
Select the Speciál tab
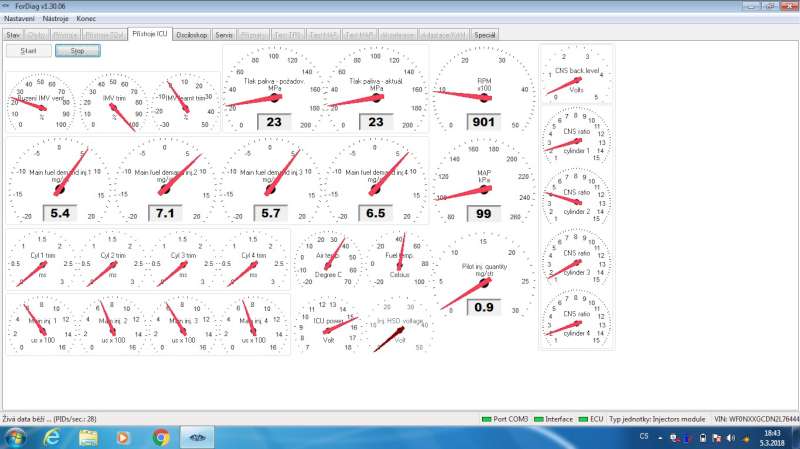[x=485, y=34]
